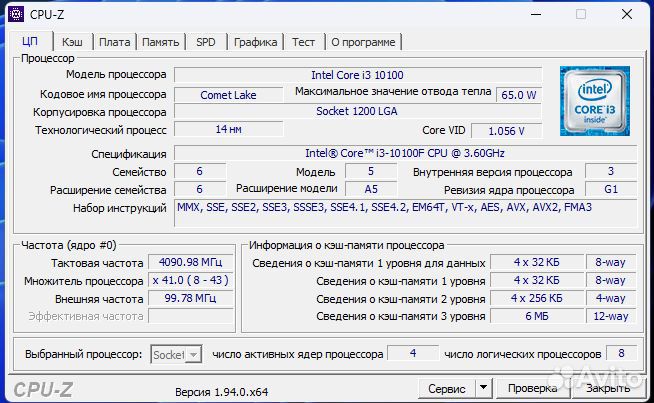654x403 pixels.
Task: Click the Проверка button
Action: tap(533, 388)
